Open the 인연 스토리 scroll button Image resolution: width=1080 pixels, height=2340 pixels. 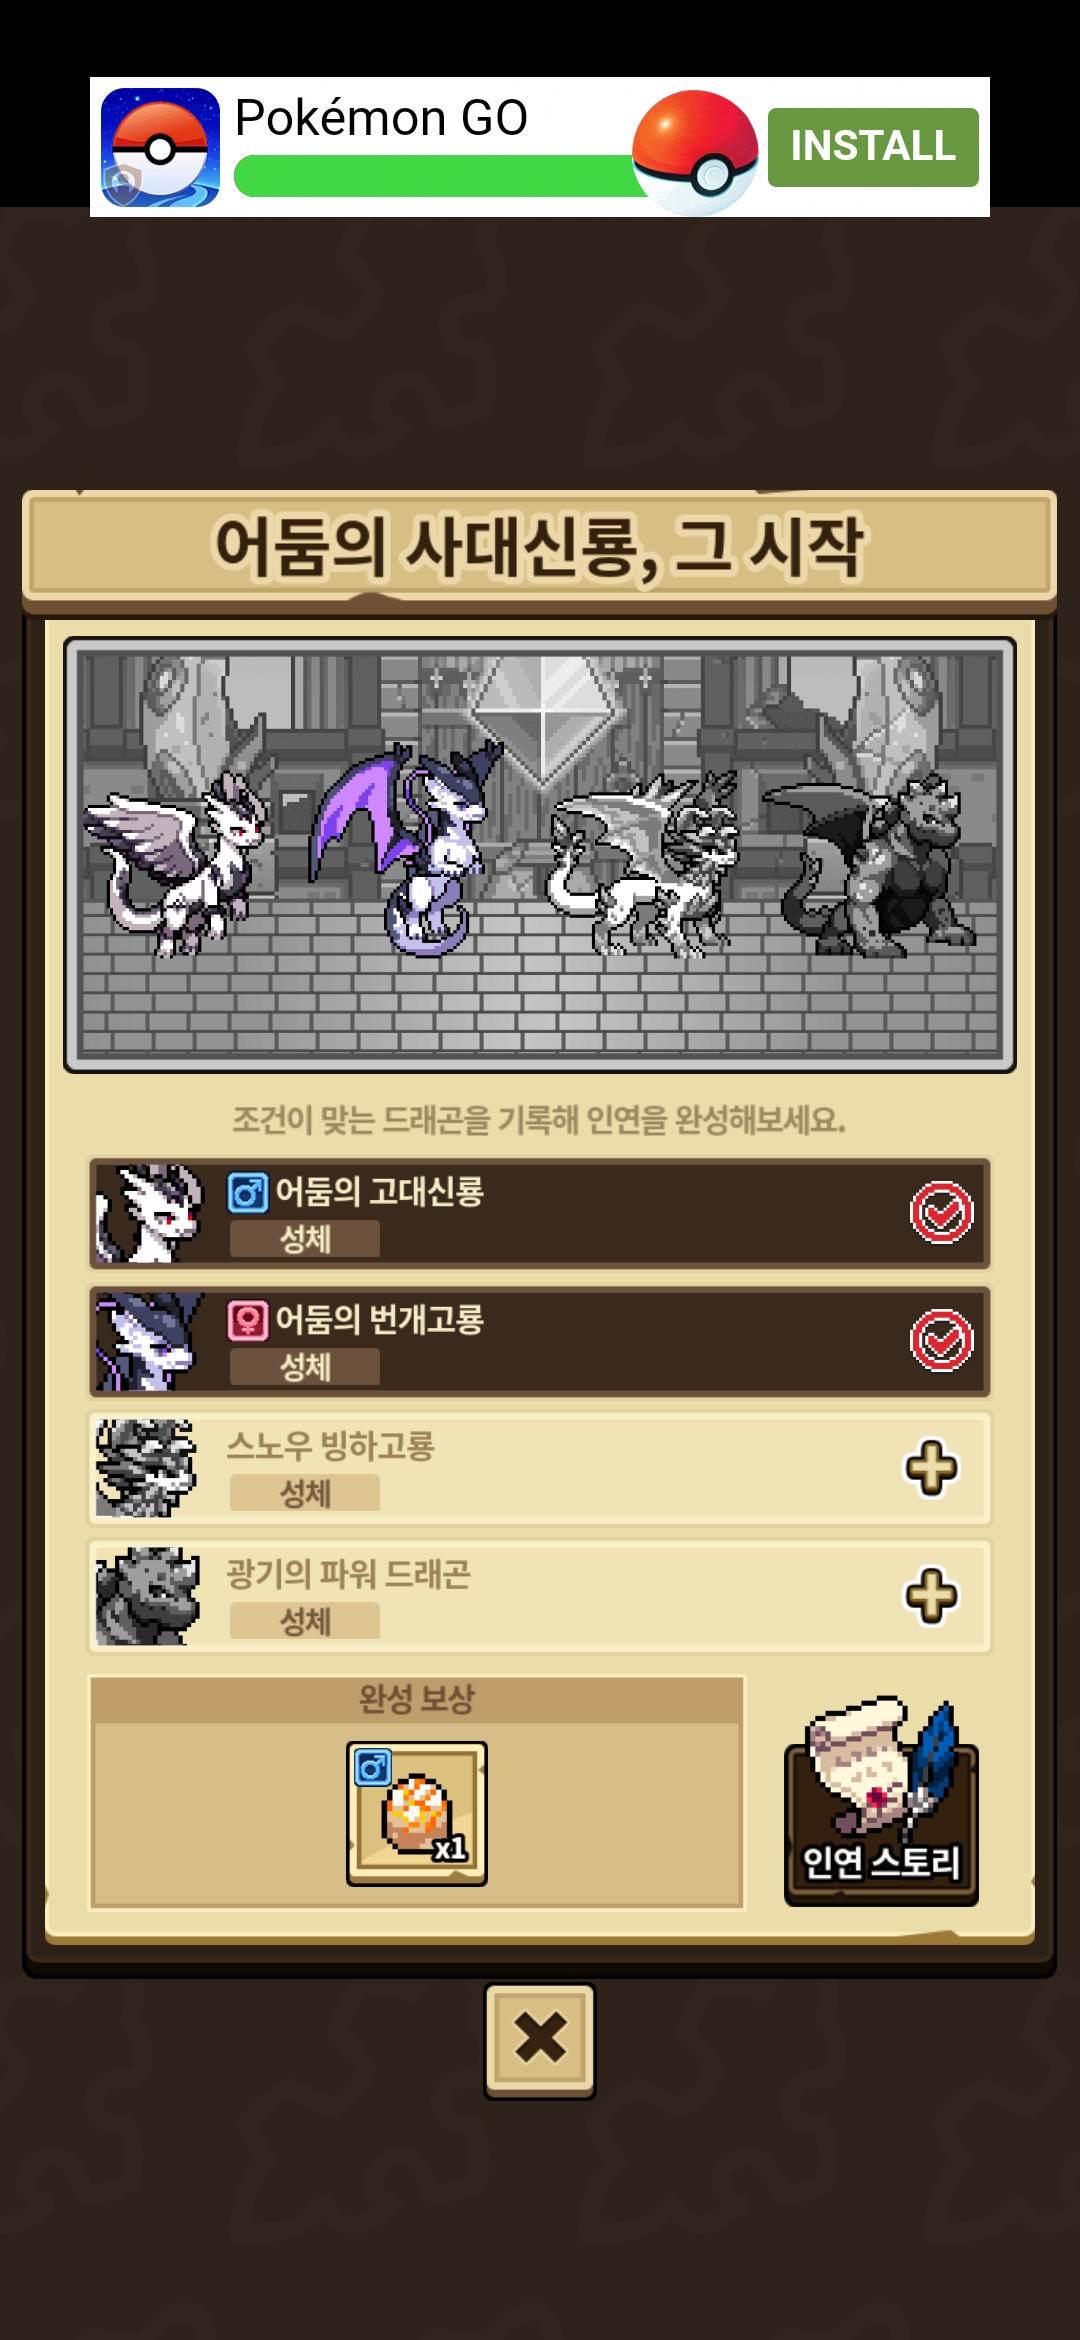click(881, 1800)
